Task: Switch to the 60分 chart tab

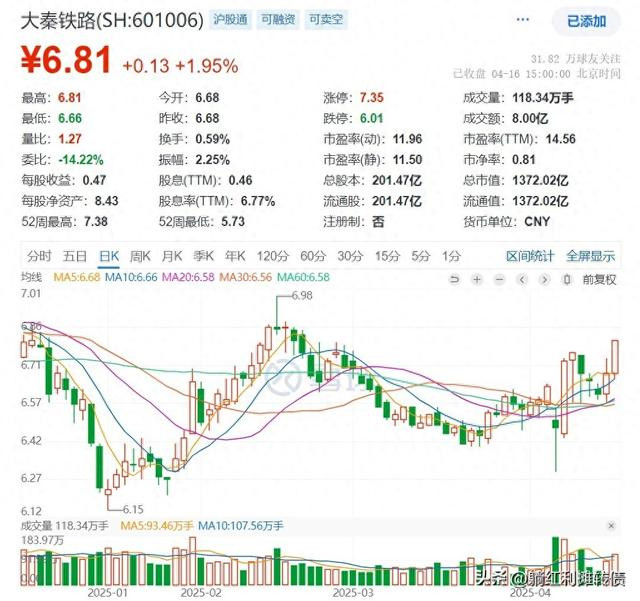Action: coord(313,256)
